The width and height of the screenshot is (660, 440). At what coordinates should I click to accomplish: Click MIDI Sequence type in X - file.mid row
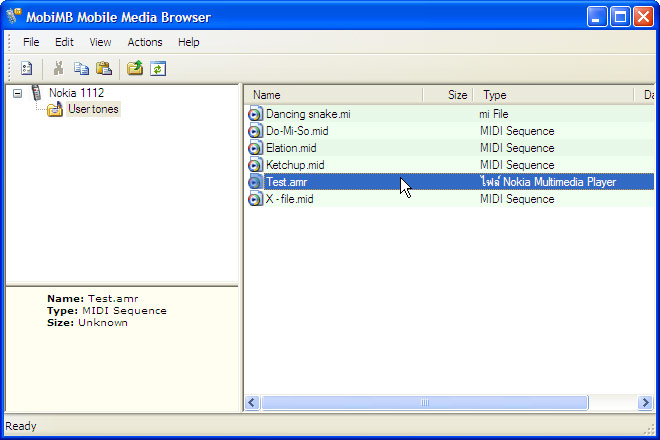pos(517,199)
